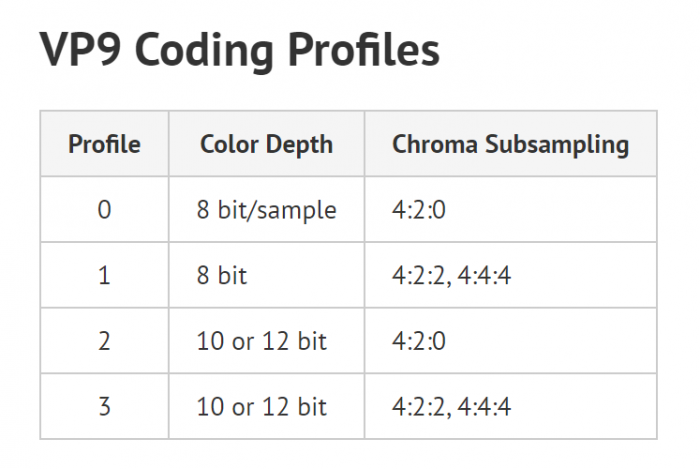Click the Profile '0' cell

point(104,210)
